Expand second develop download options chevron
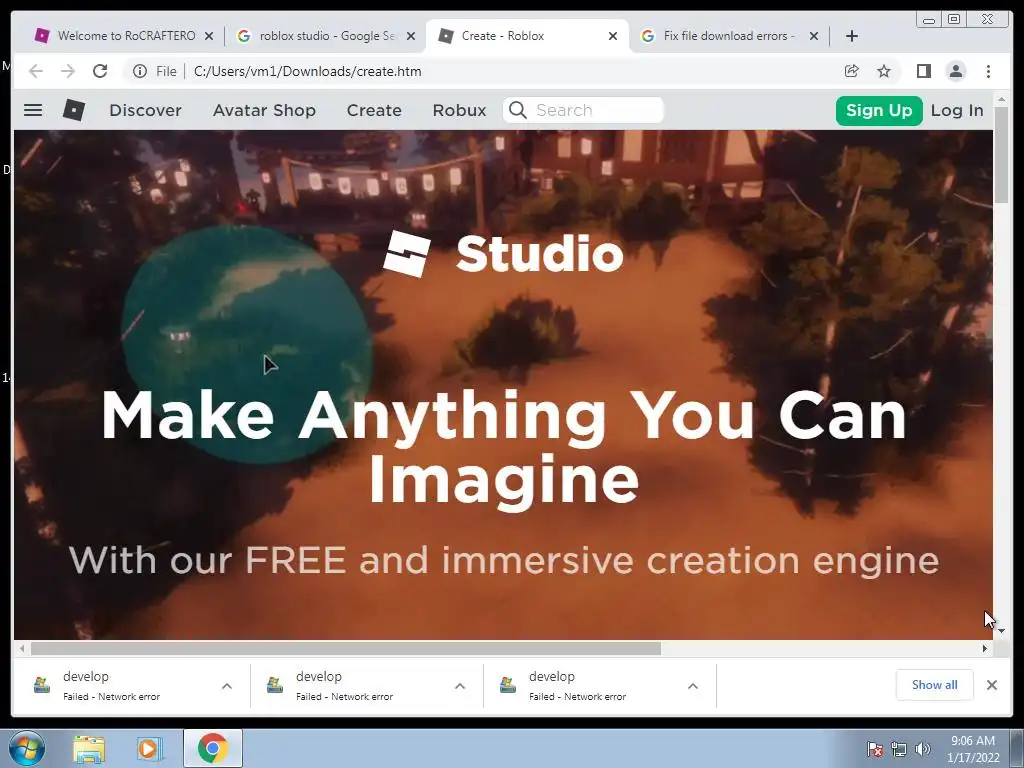Screen dimensions: 1024x768 (x=460, y=686)
